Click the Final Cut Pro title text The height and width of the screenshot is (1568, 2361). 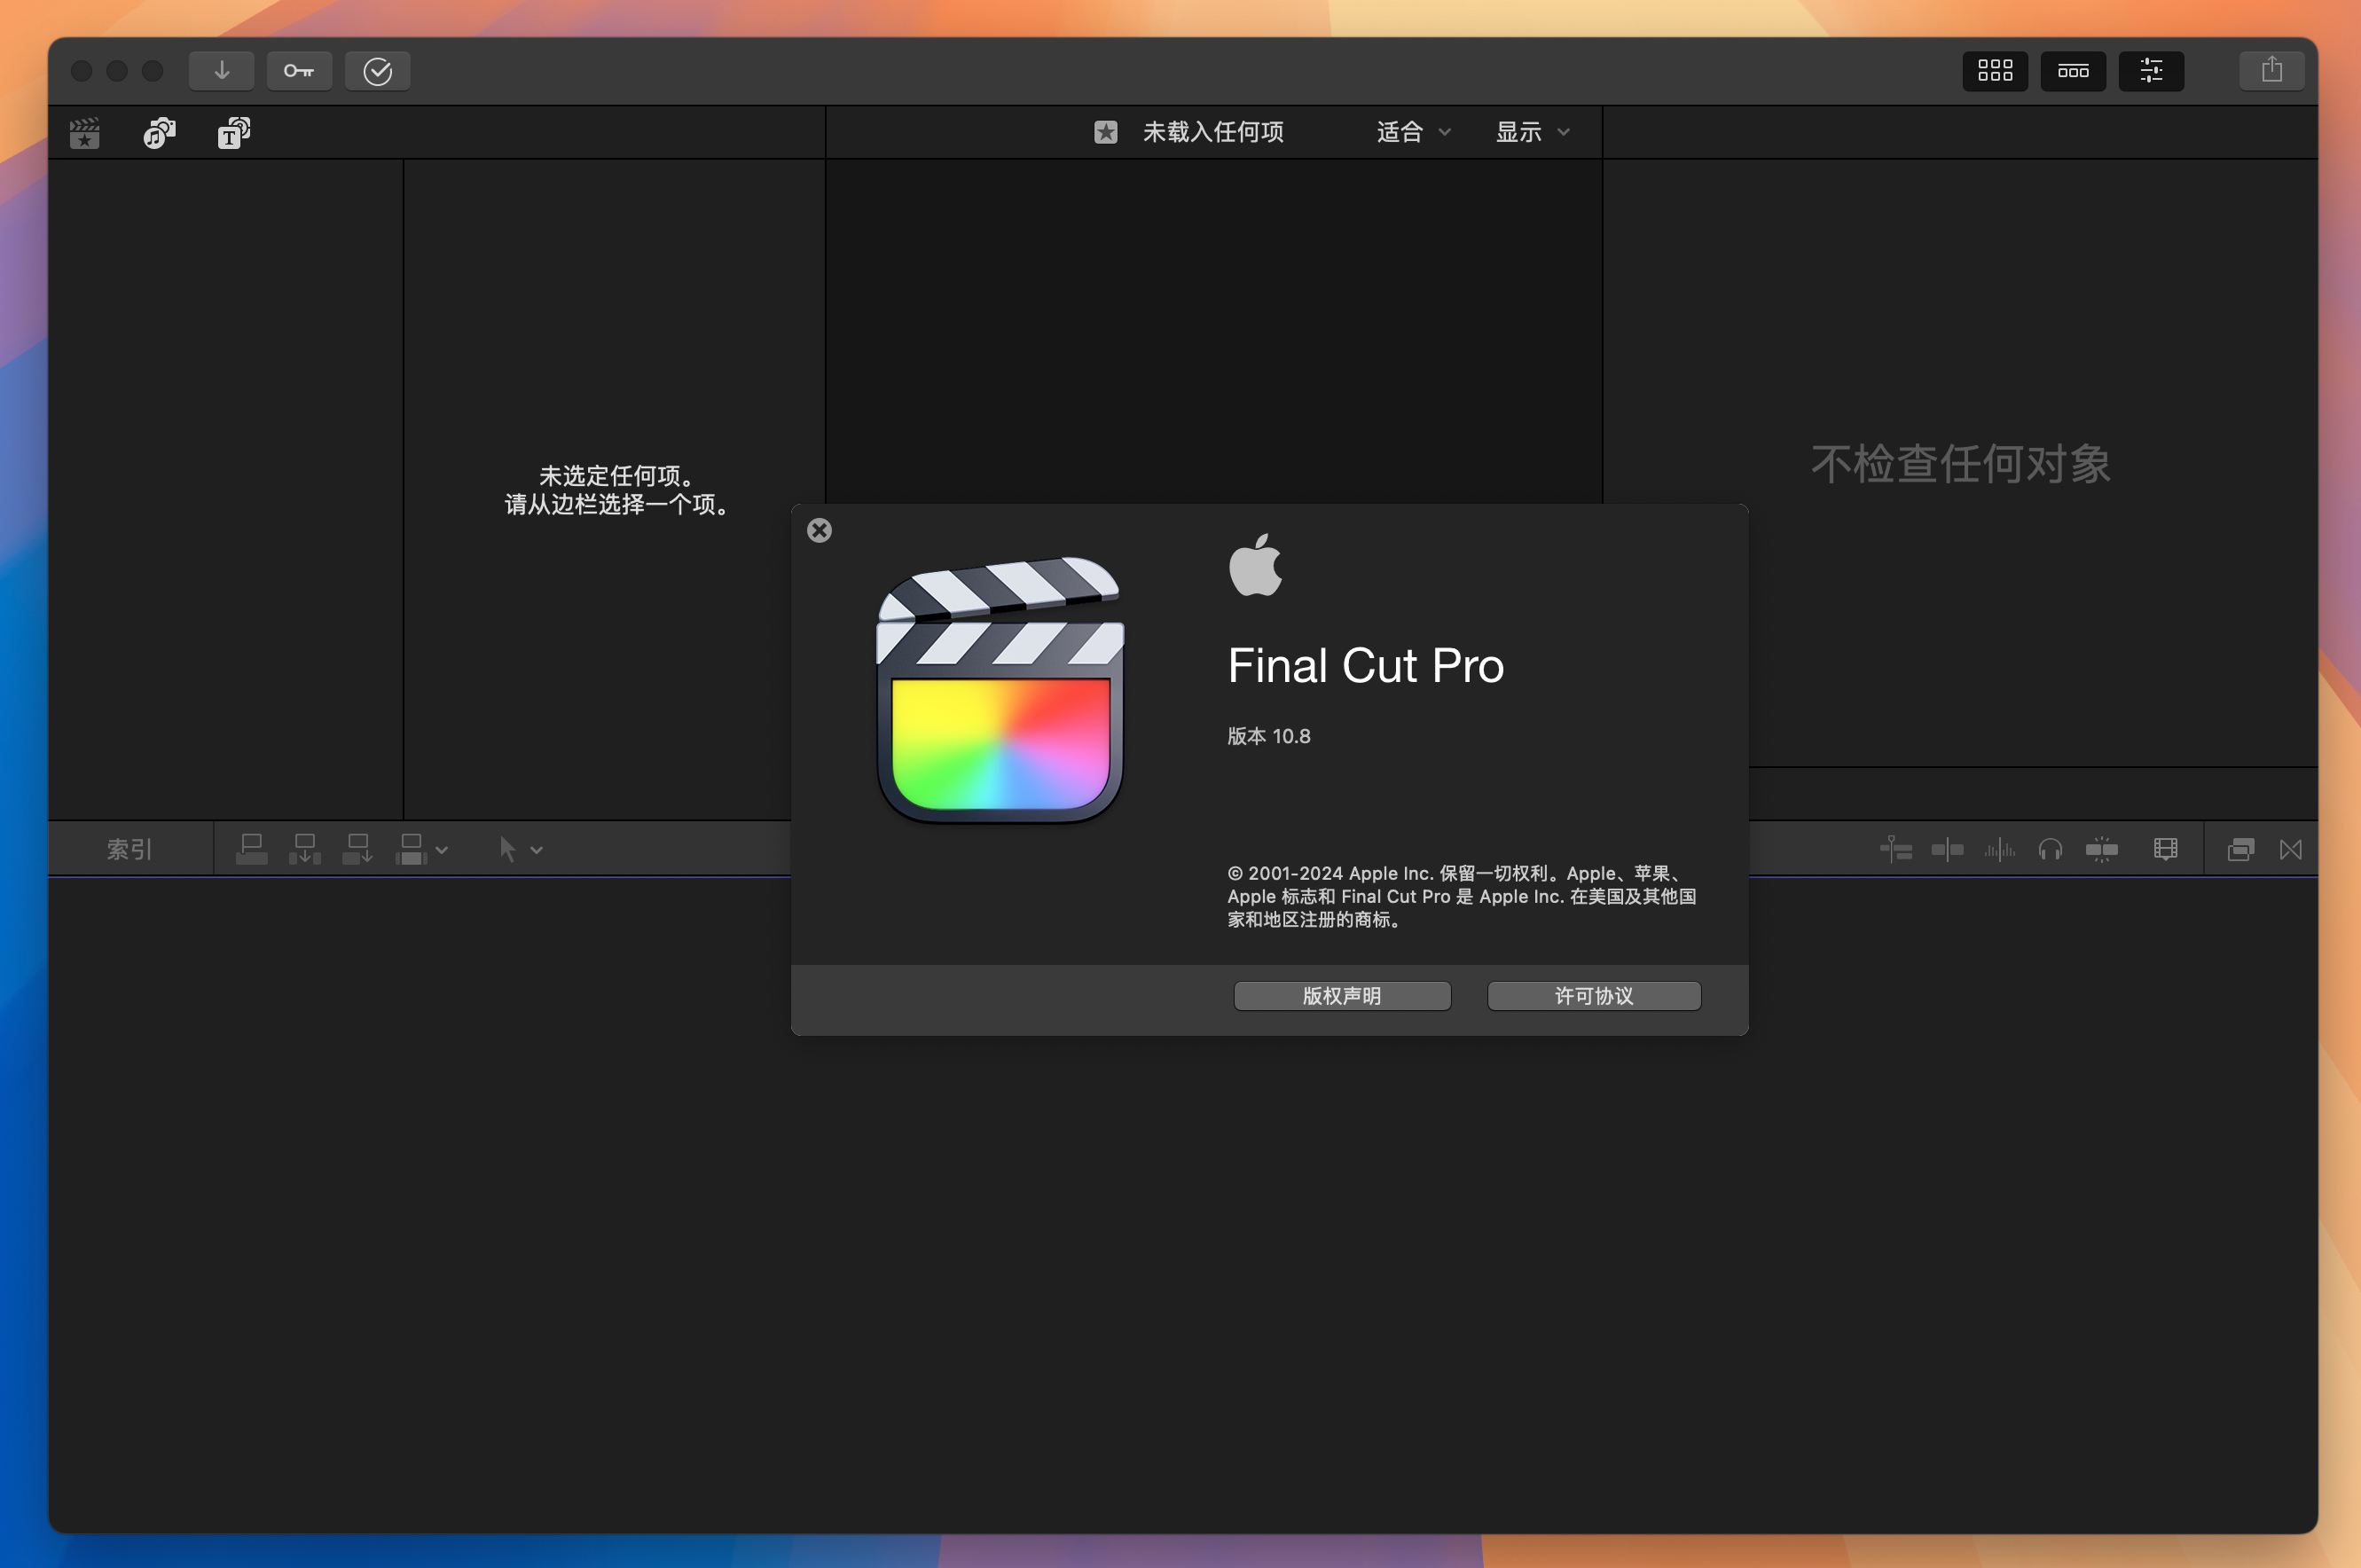[1365, 666]
